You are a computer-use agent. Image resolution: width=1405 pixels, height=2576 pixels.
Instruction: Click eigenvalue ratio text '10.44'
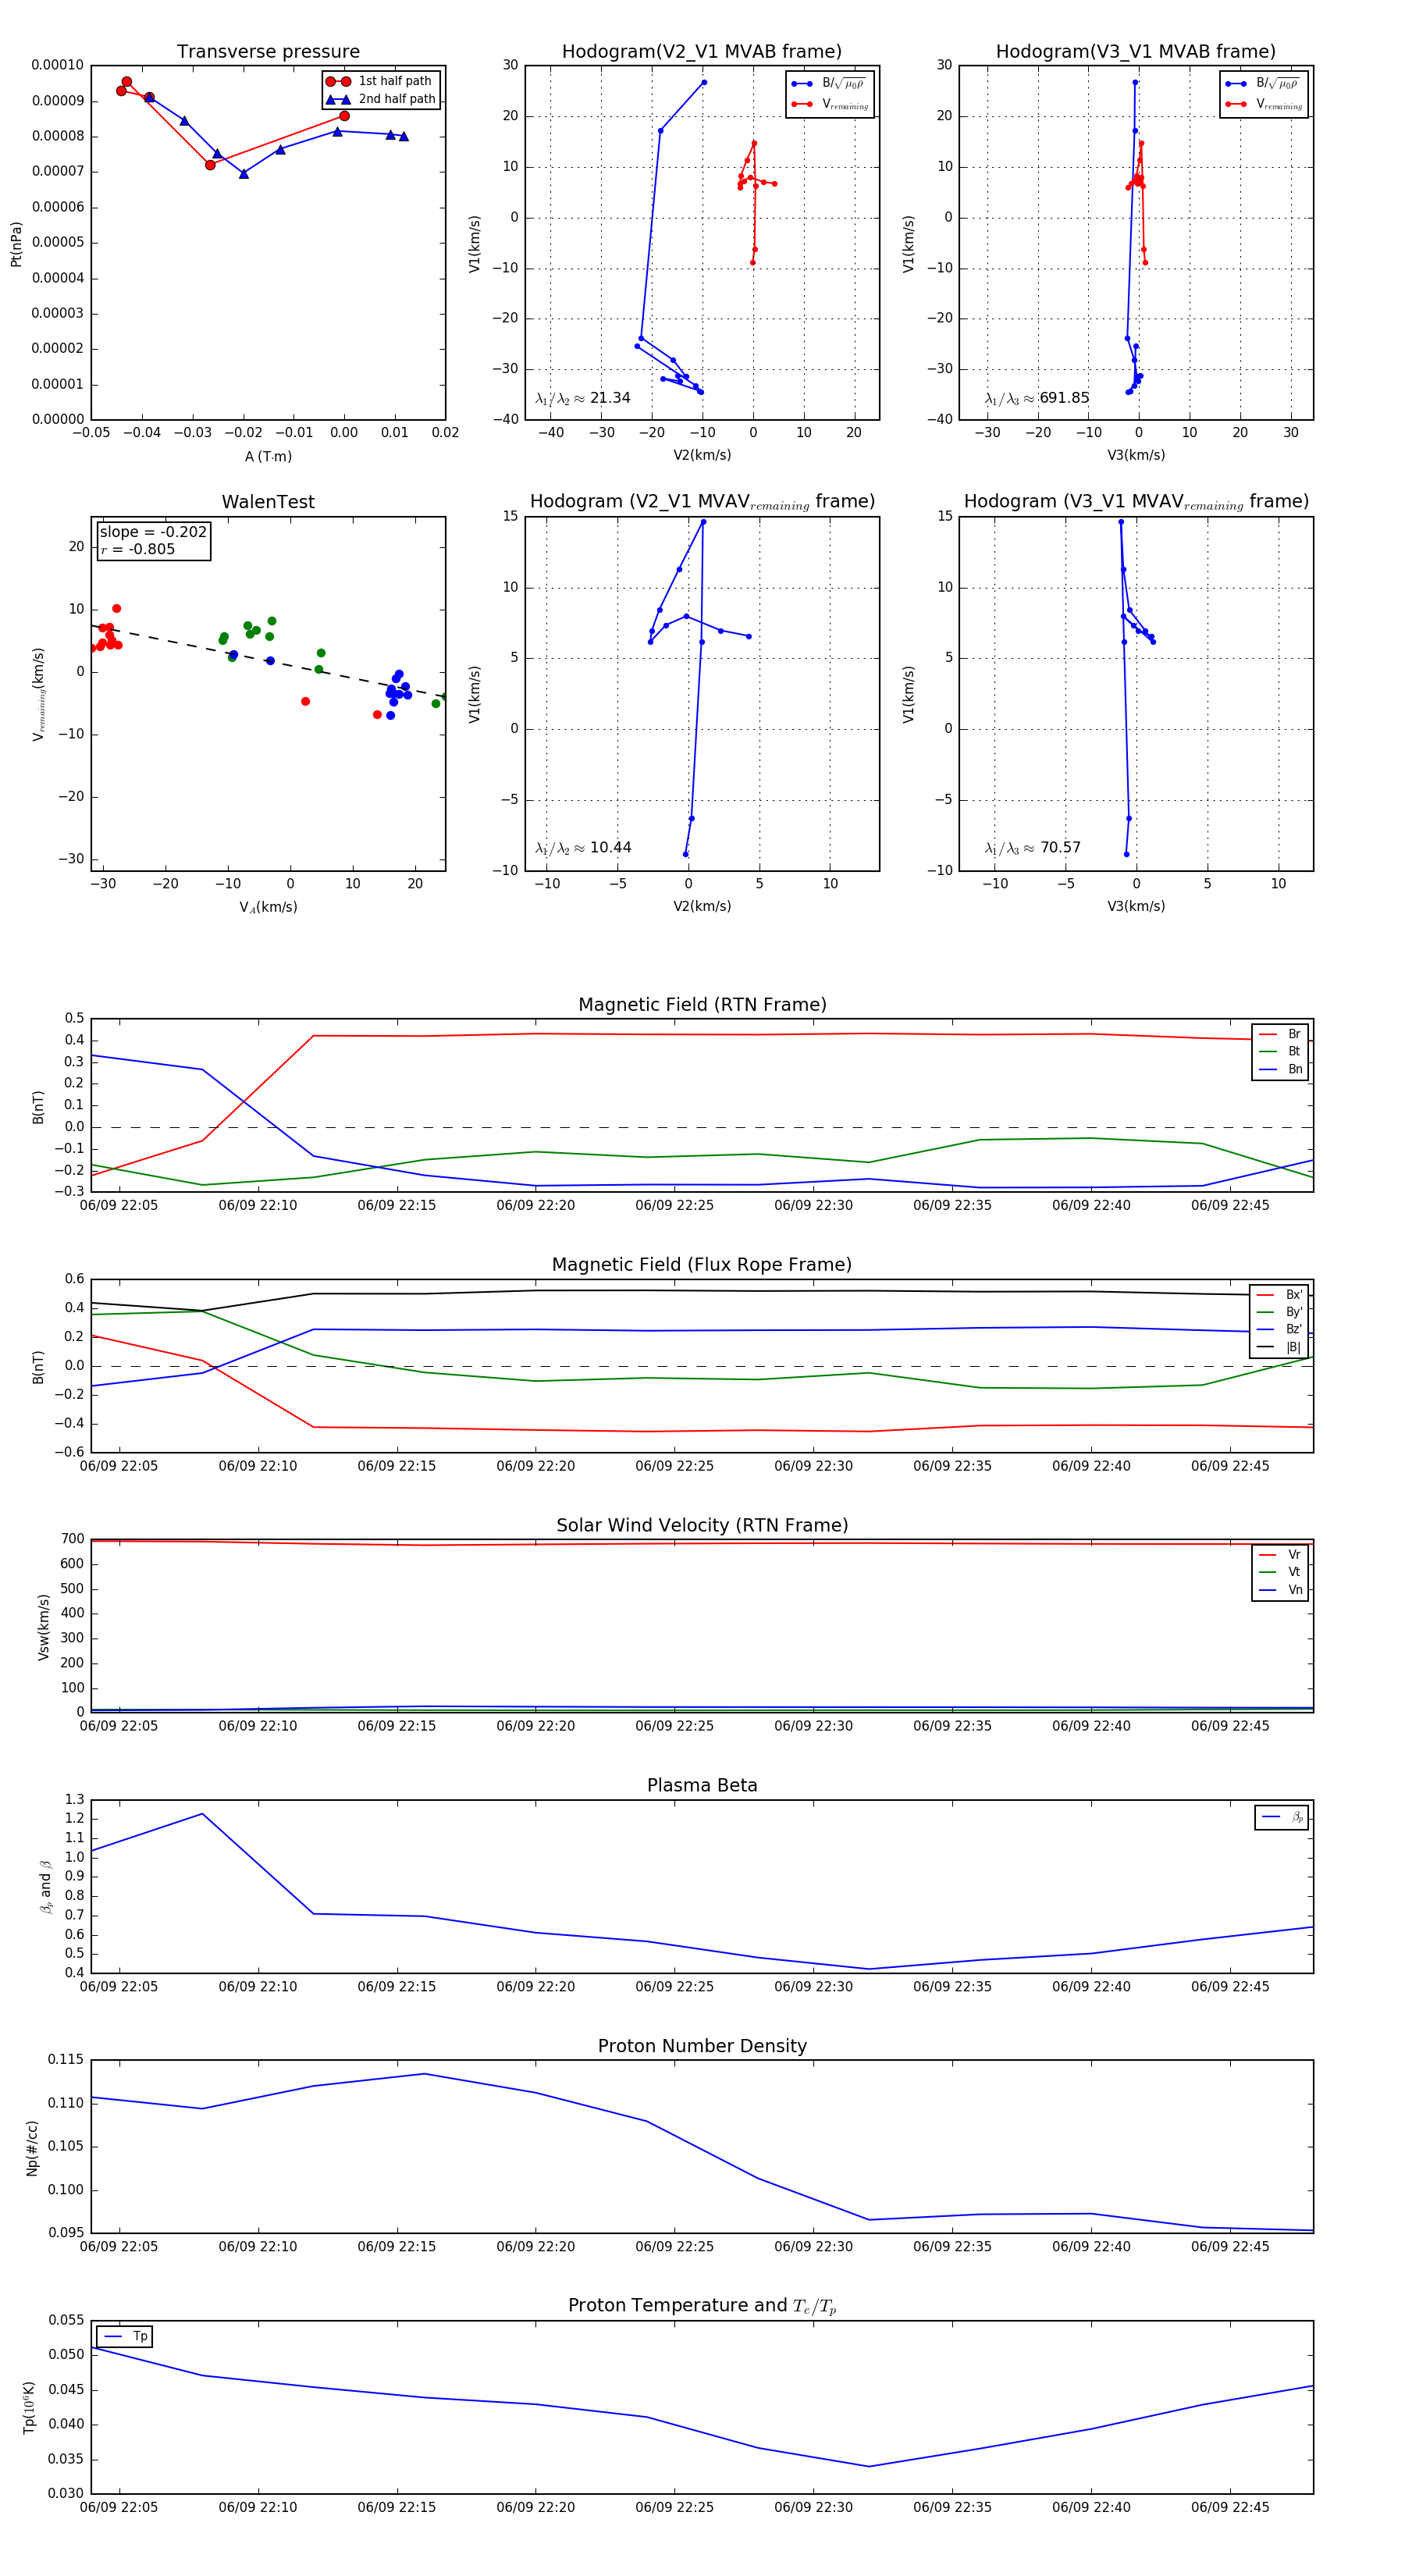click(x=610, y=848)
